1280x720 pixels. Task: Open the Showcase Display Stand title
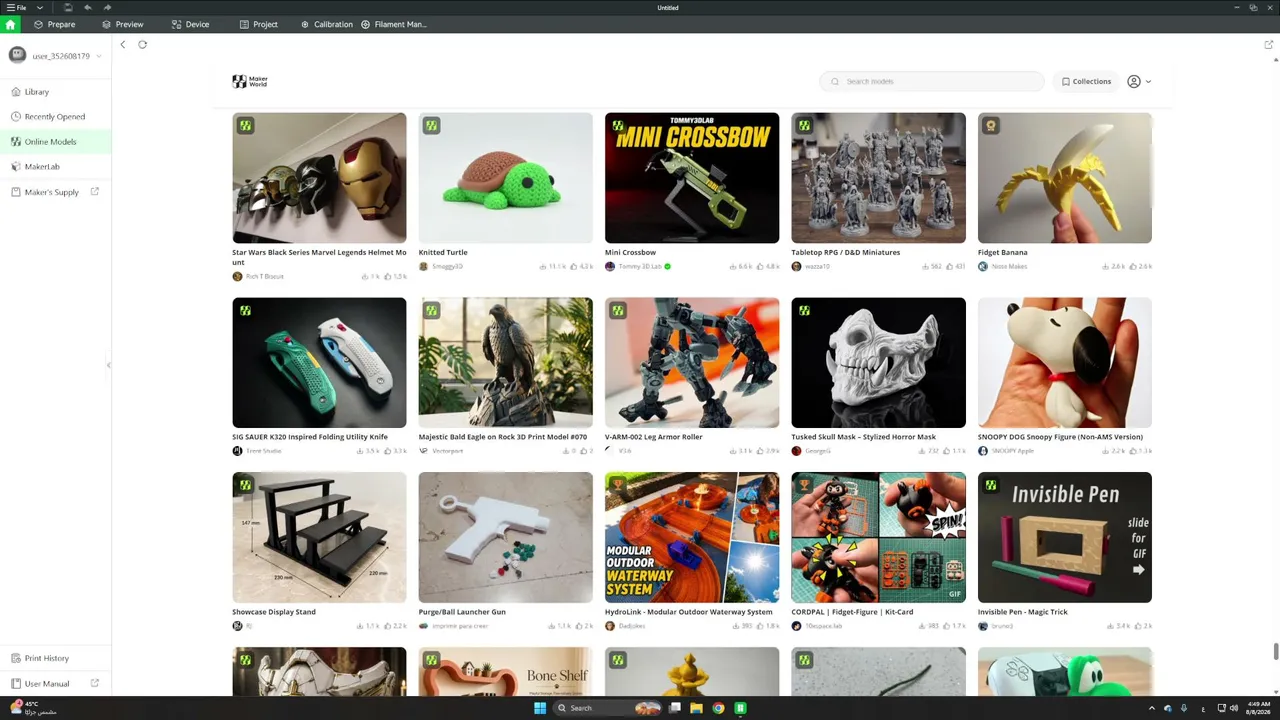[x=274, y=612]
